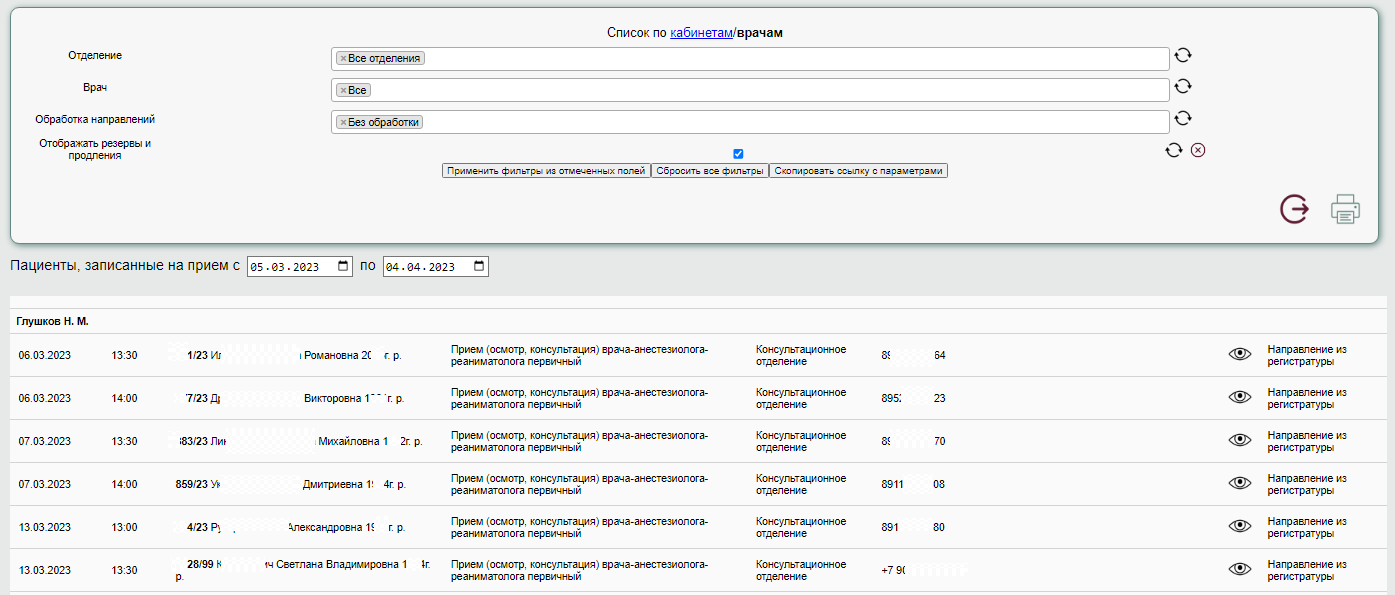Remove the Без обработки tag
This screenshot has width=1395, height=595.
click(343, 122)
